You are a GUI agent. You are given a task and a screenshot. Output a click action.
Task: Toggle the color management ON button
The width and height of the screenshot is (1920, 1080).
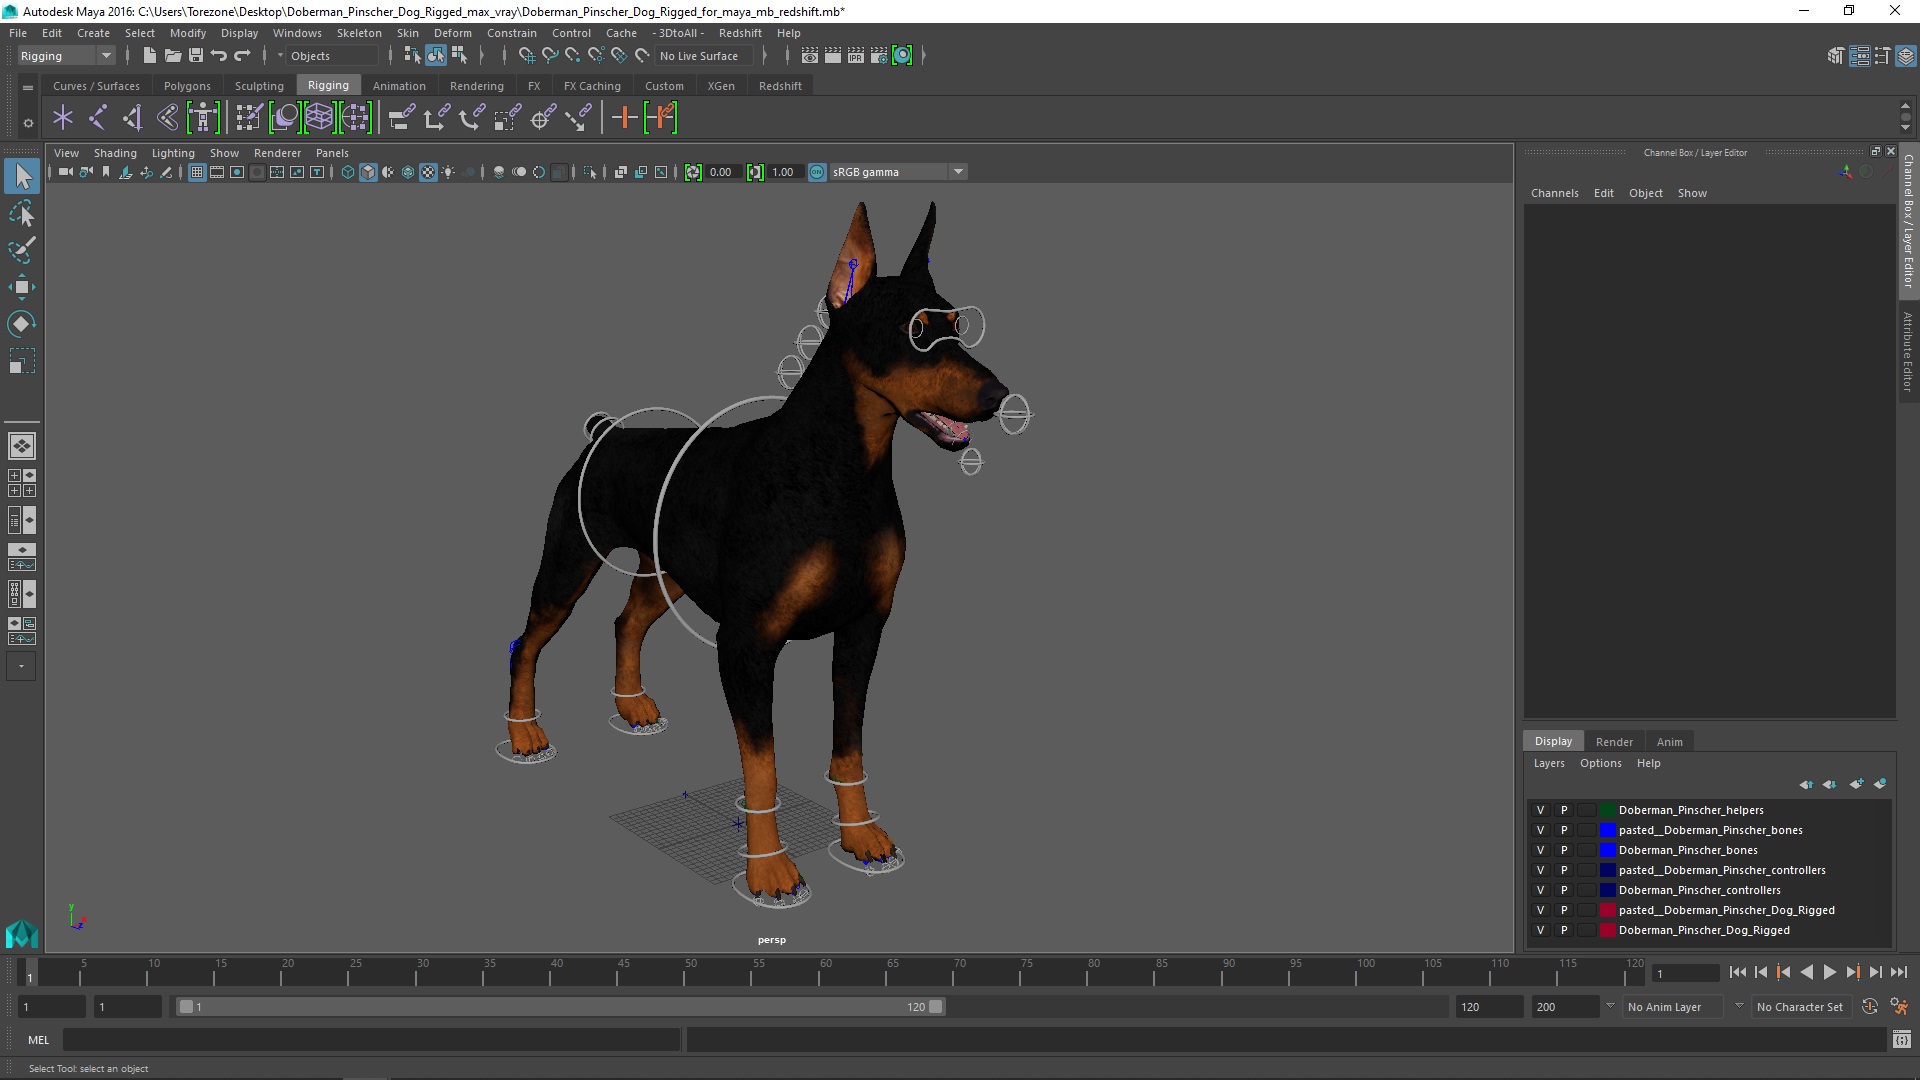(x=817, y=172)
